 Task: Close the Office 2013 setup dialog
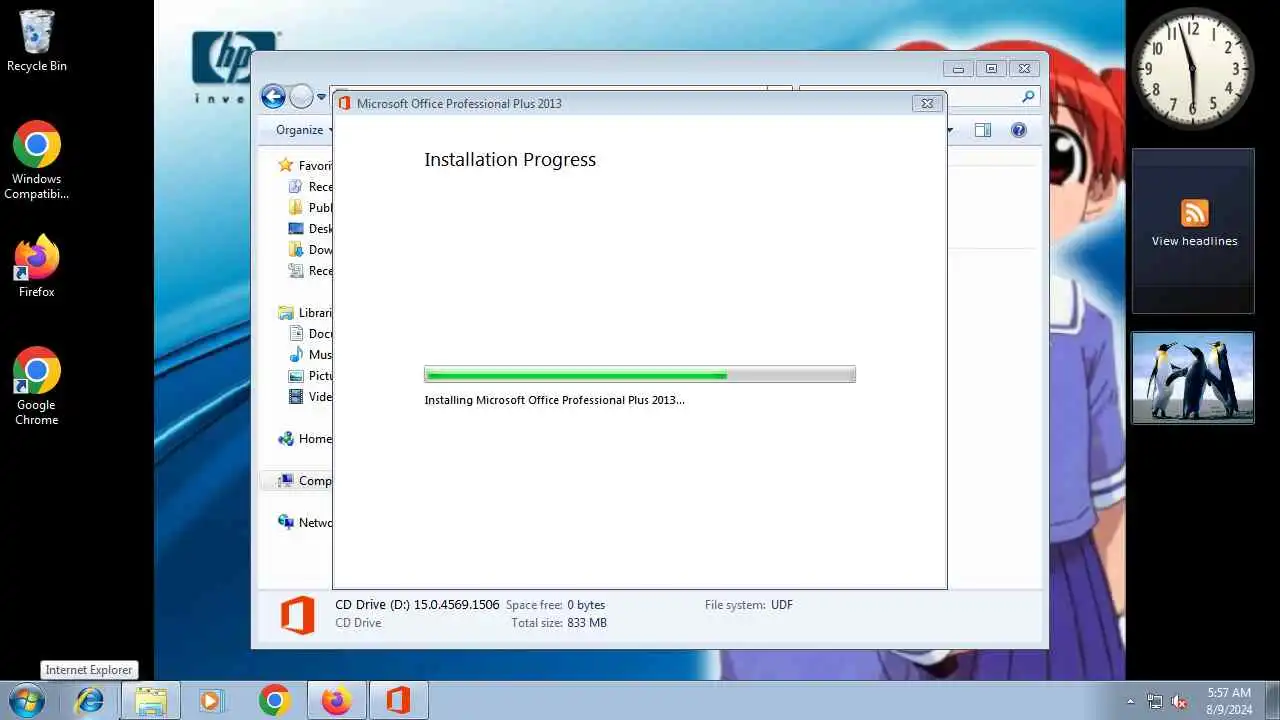(927, 103)
